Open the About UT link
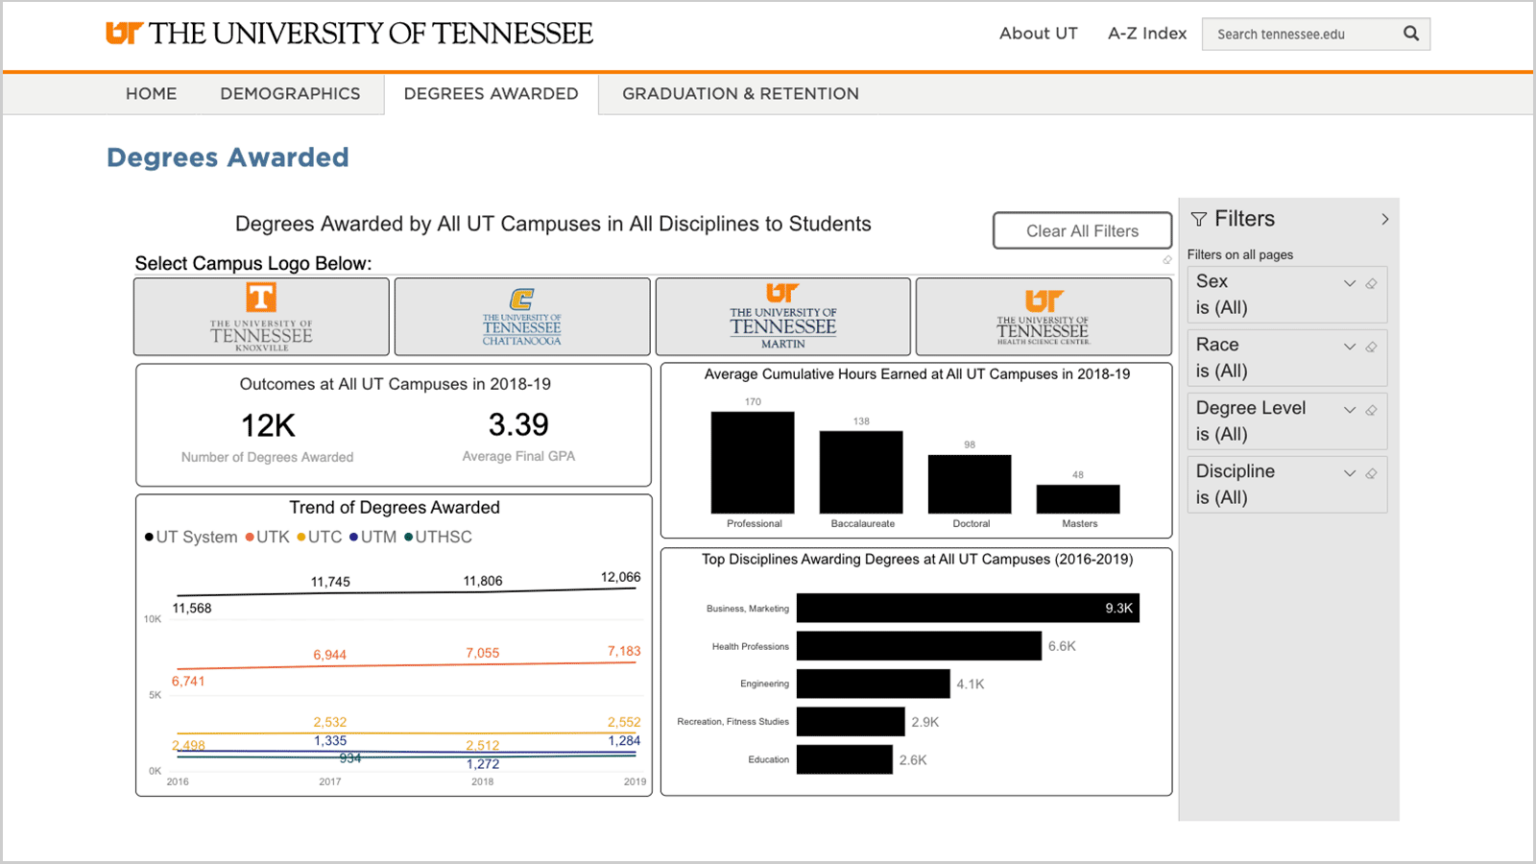Screen dimensions: 1536x864 point(1038,33)
